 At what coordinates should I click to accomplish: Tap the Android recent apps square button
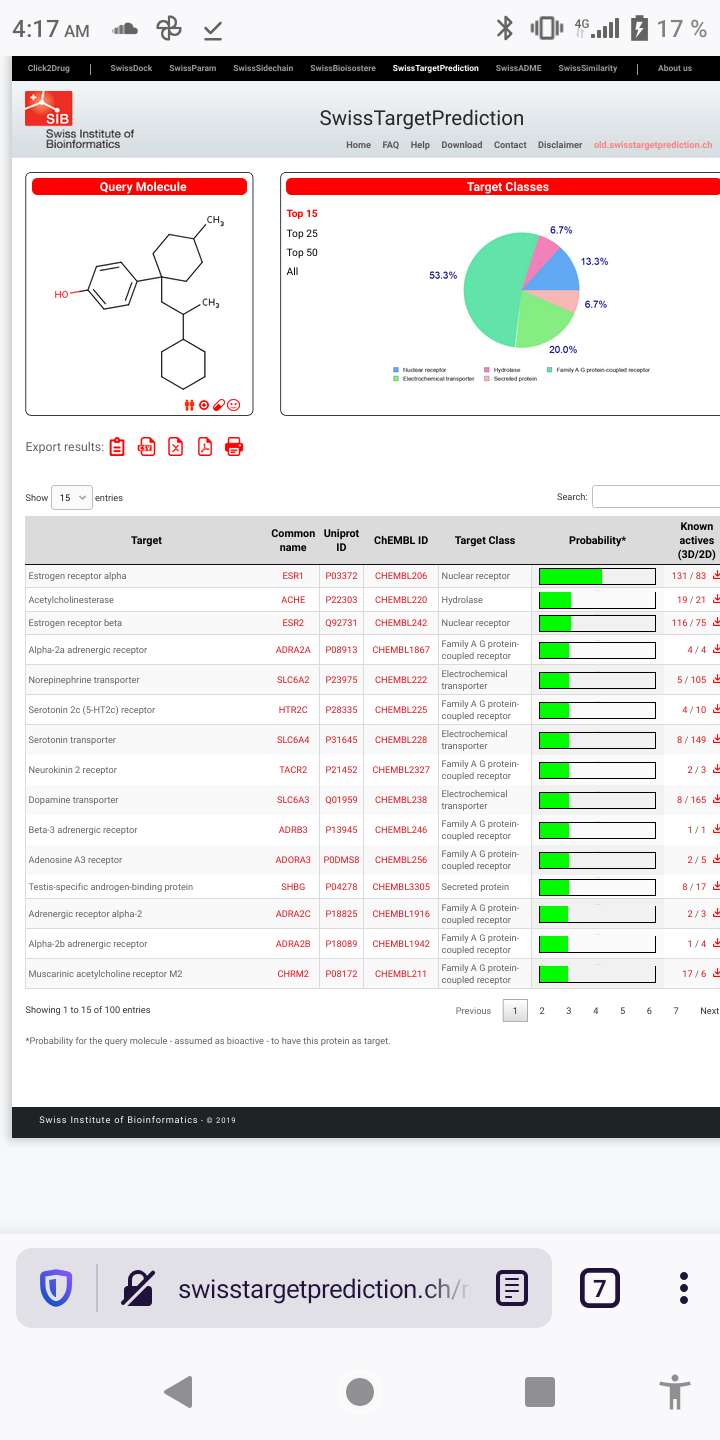pyautogui.click(x=540, y=1391)
